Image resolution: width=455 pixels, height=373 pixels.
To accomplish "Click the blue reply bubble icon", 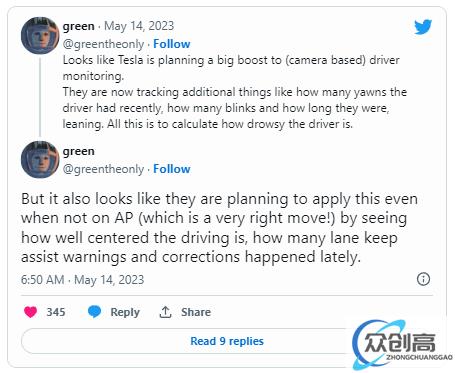I will click(94, 312).
